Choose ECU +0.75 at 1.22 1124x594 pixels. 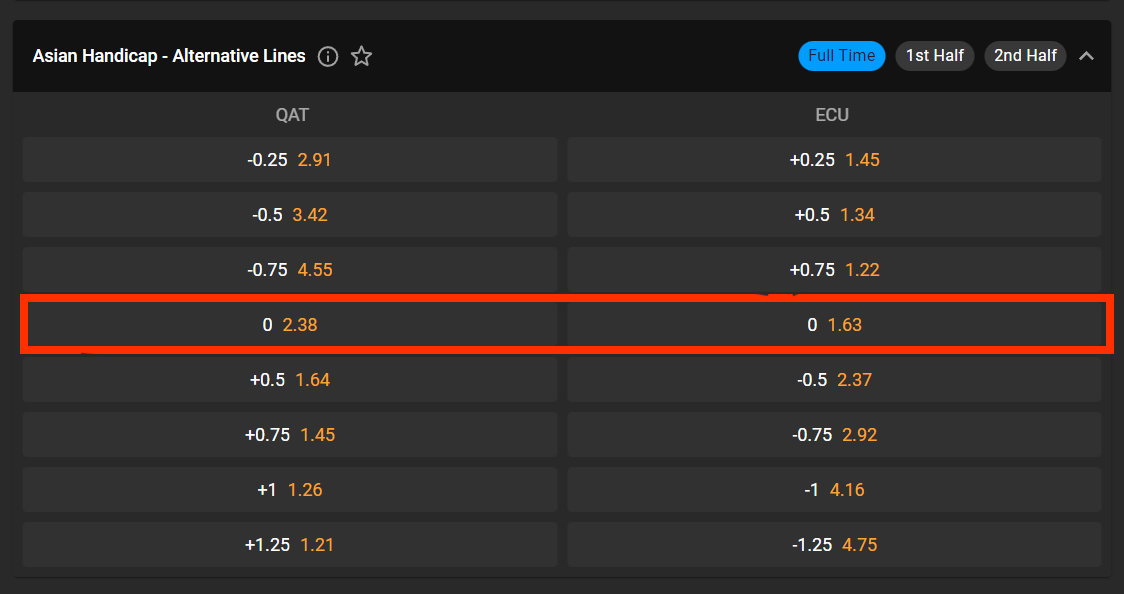(834, 269)
